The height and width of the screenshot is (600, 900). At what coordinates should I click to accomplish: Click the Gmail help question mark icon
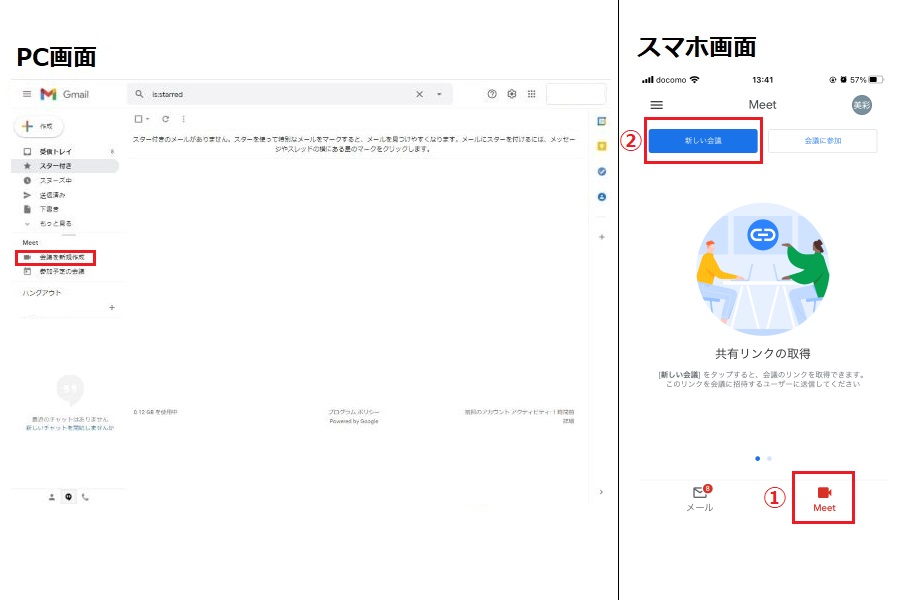492,94
